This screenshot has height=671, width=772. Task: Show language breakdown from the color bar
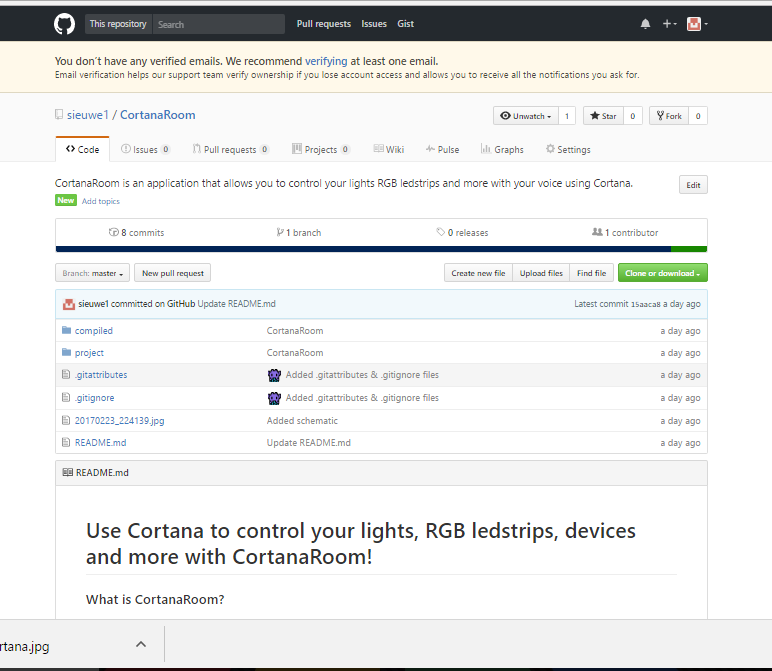[x=382, y=249]
